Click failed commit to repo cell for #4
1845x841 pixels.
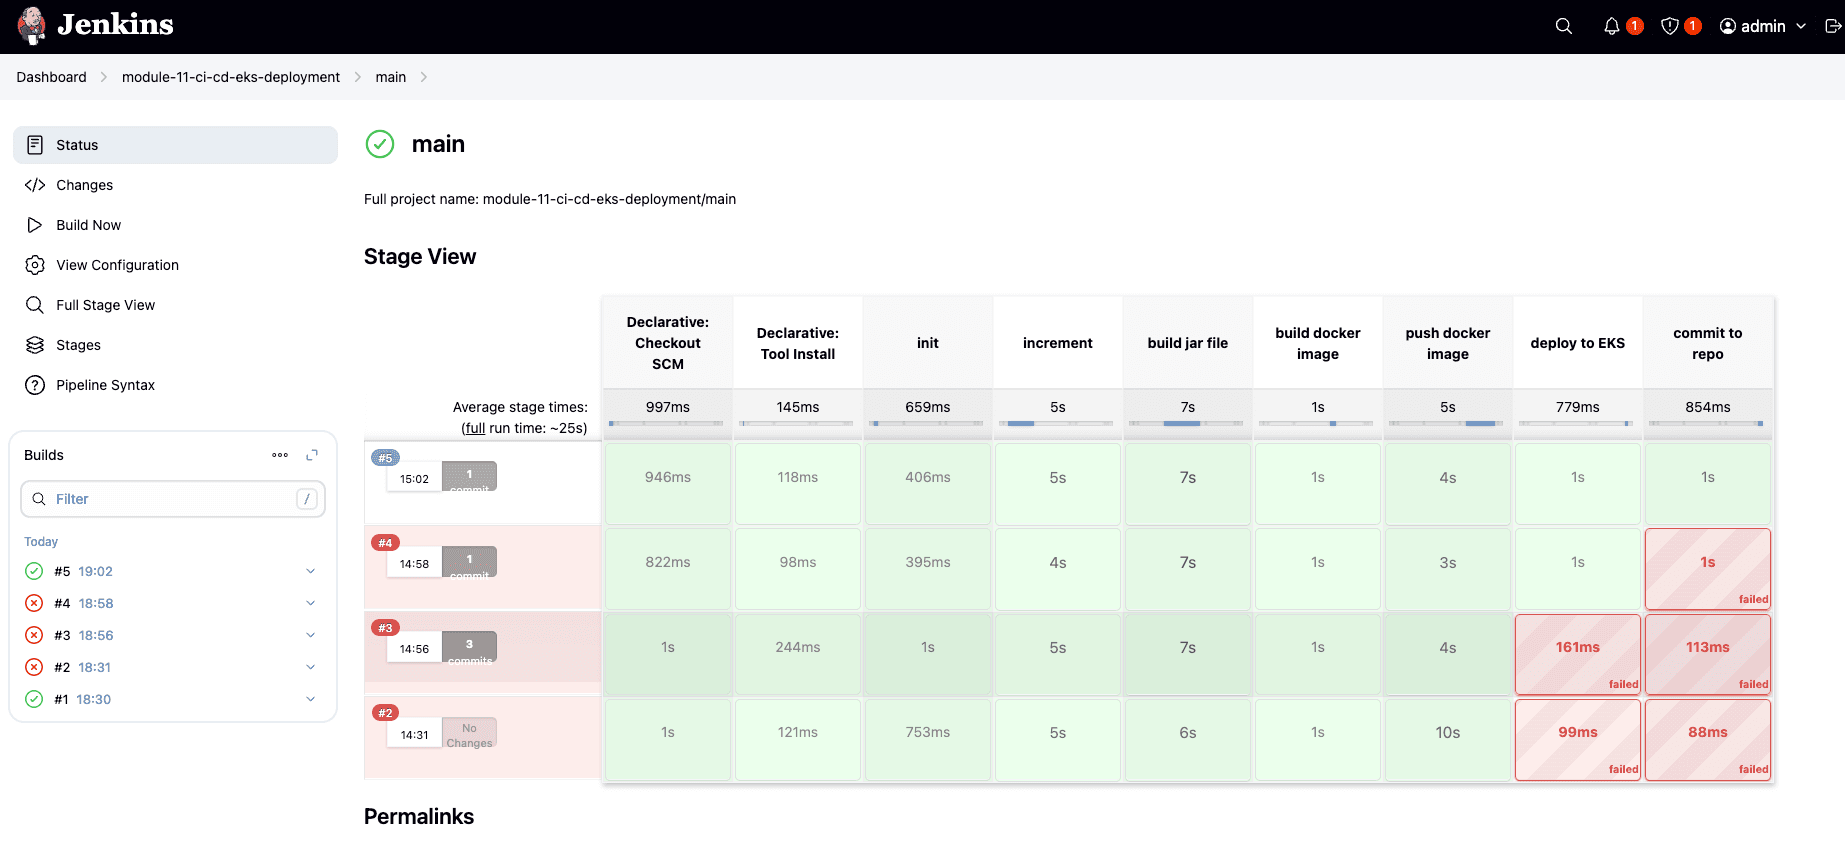pos(1708,569)
